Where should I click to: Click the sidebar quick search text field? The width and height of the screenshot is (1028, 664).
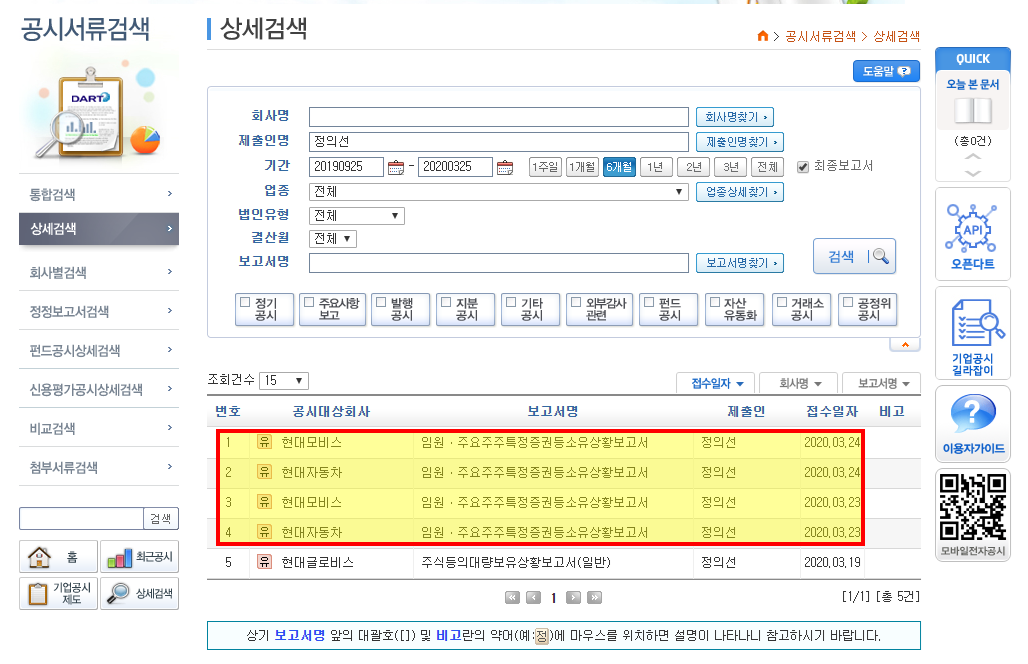click(81, 518)
